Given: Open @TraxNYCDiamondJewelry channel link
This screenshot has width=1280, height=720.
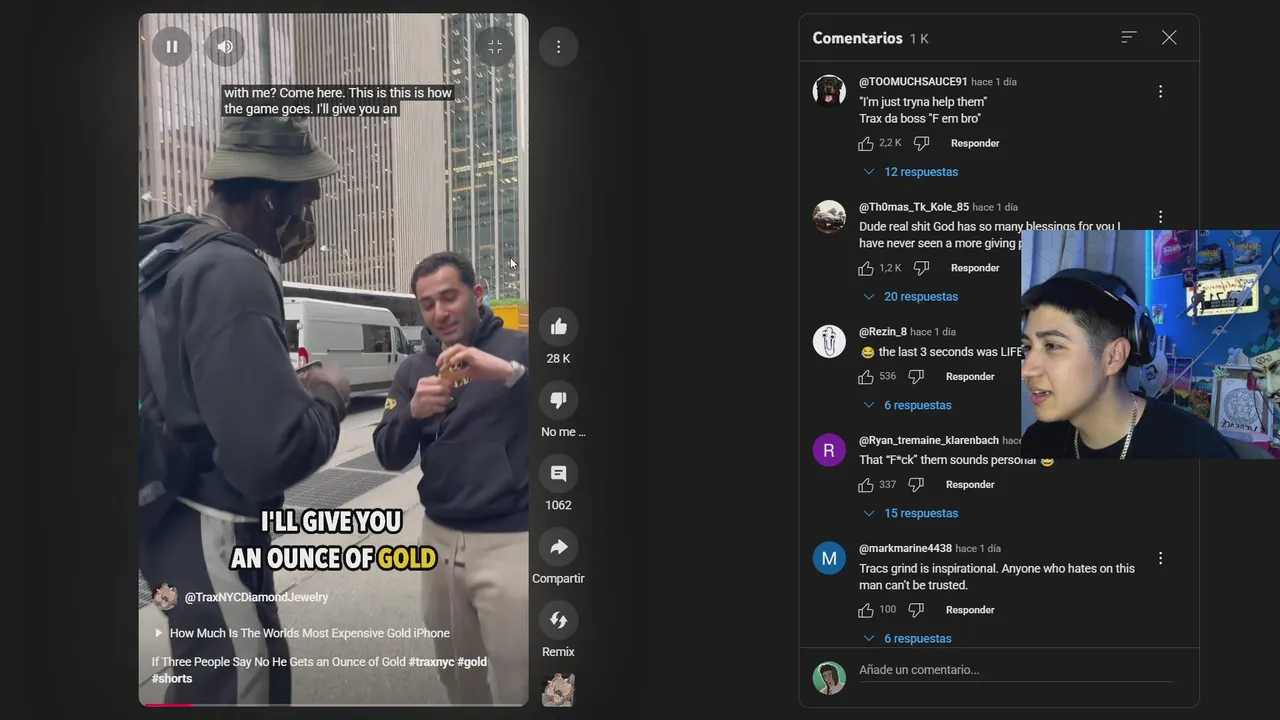Looking at the screenshot, I should pyautogui.click(x=256, y=597).
